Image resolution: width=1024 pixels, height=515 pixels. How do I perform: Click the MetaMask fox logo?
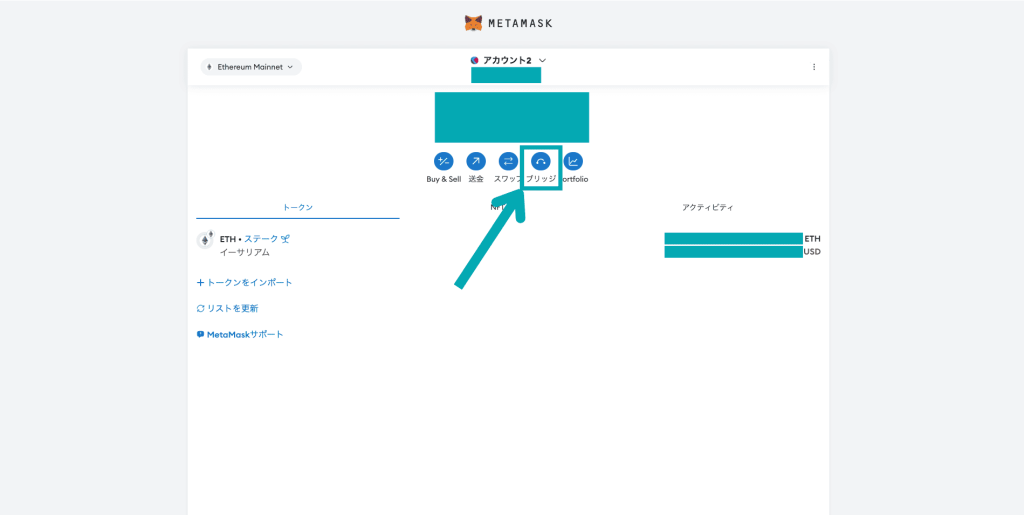coord(474,22)
